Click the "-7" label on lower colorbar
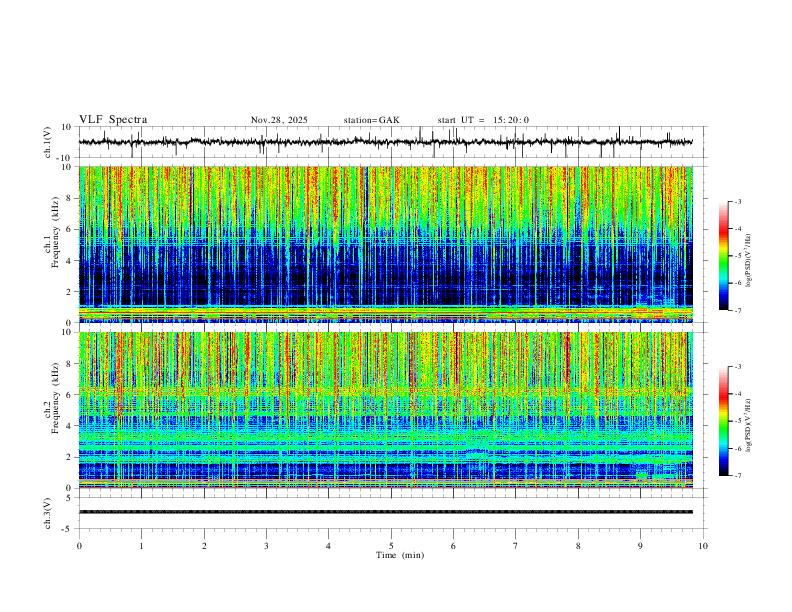The image size is (792, 612). point(737,475)
